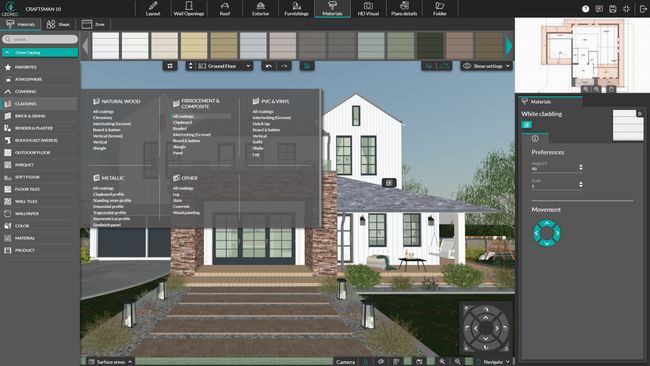The image size is (650, 366).
Task: Click the fit-view icon in bottom bar
Action: (419, 361)
